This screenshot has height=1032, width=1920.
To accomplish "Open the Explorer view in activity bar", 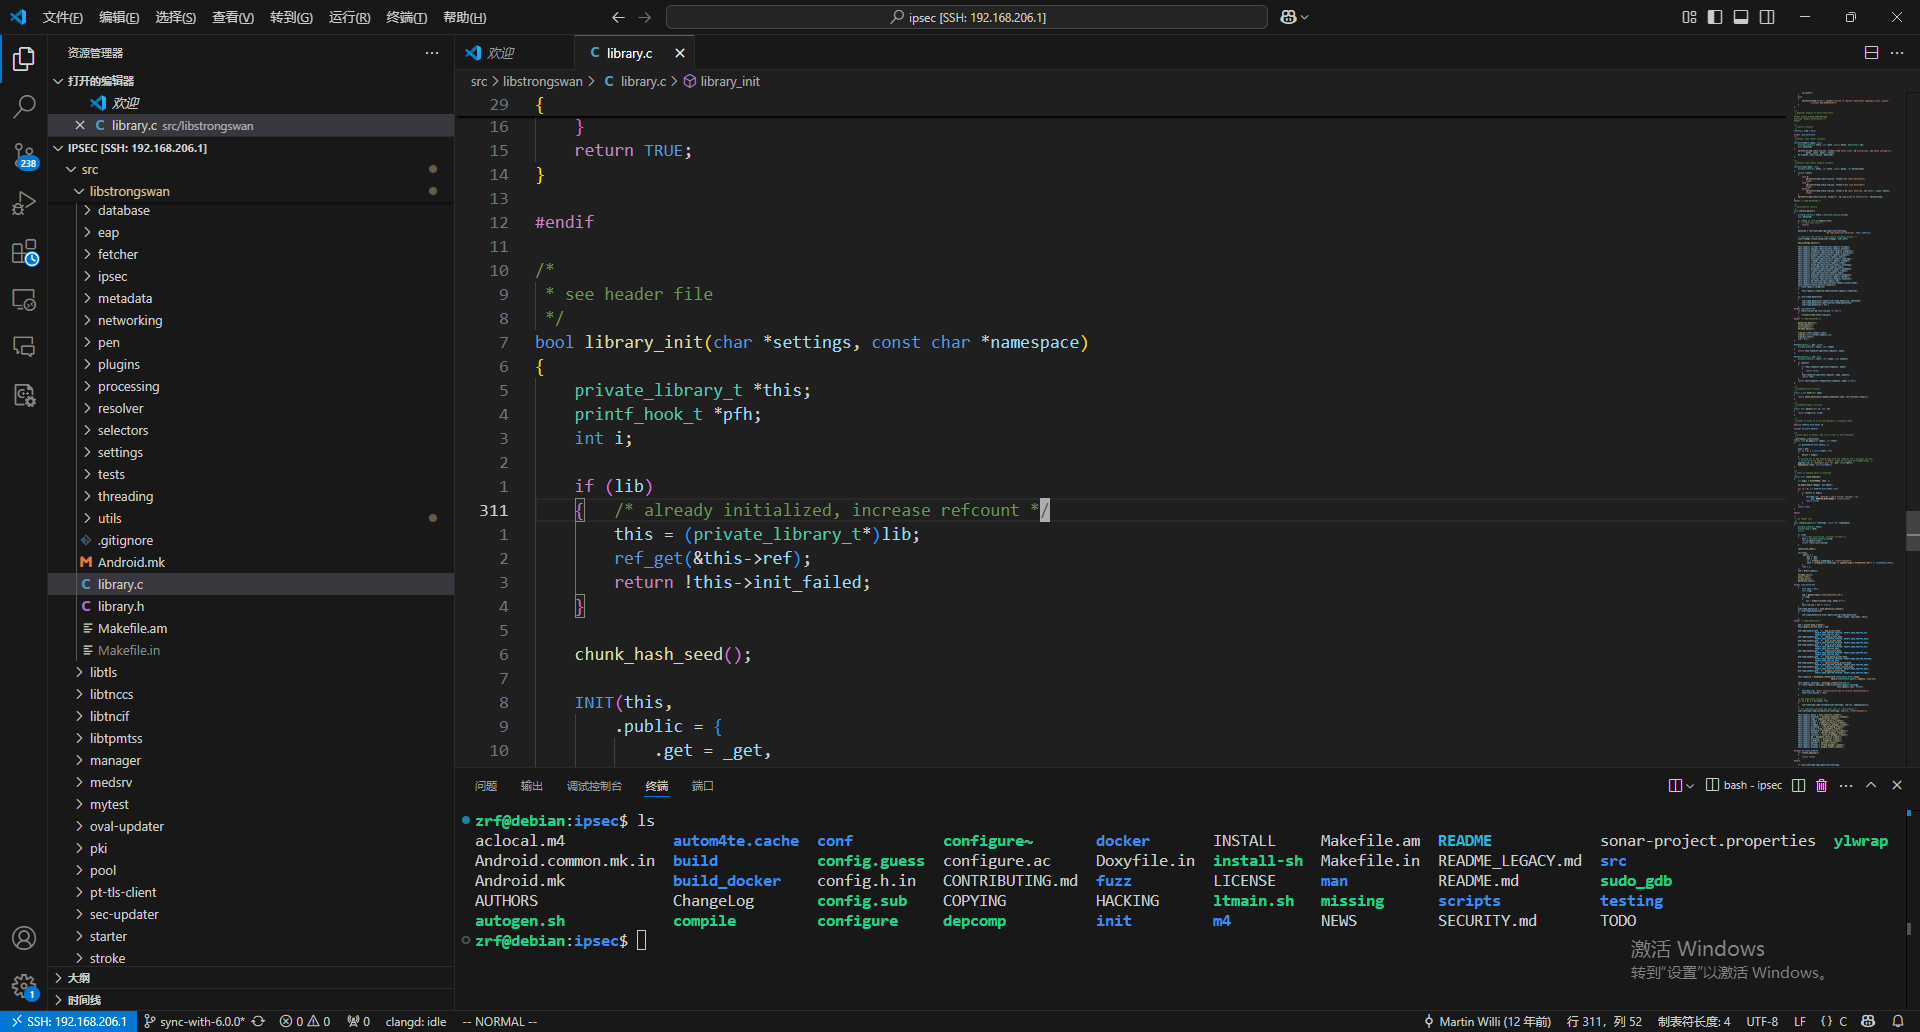I will pyautogui.click(x=24, y=60).
